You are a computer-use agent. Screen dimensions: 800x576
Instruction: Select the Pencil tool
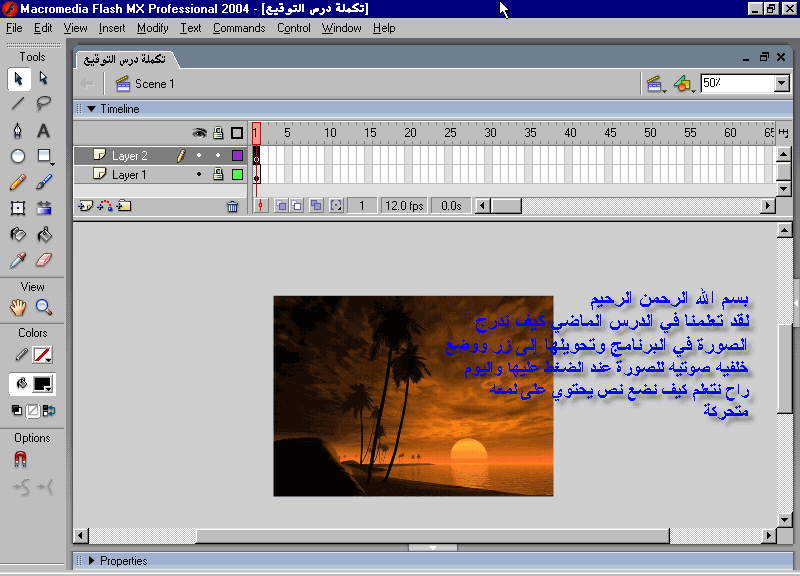(18, 182)
